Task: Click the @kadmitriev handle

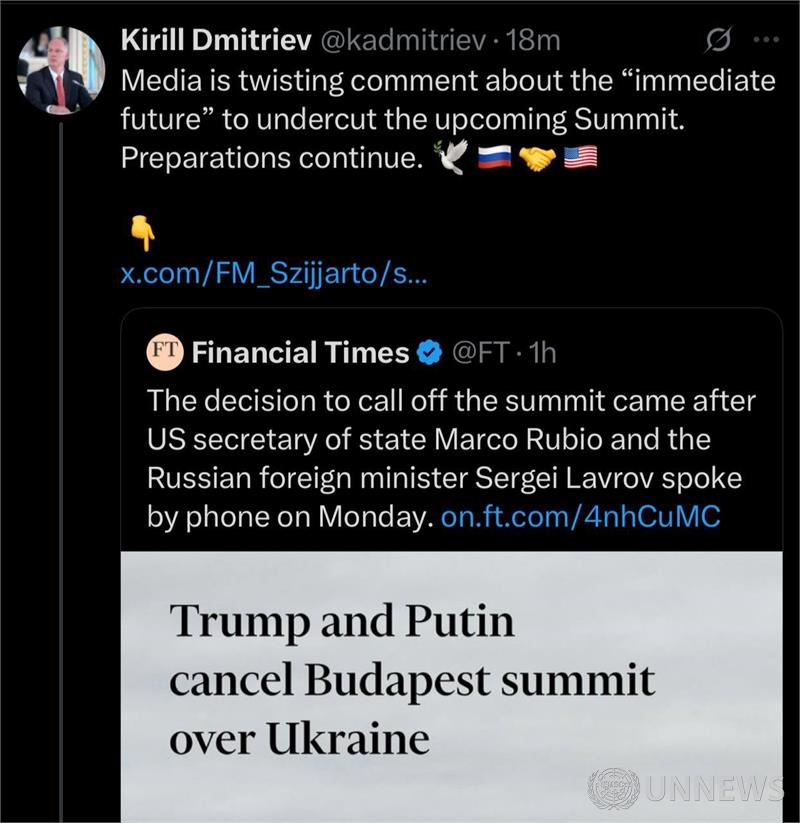Action: (x=403, y=40)
